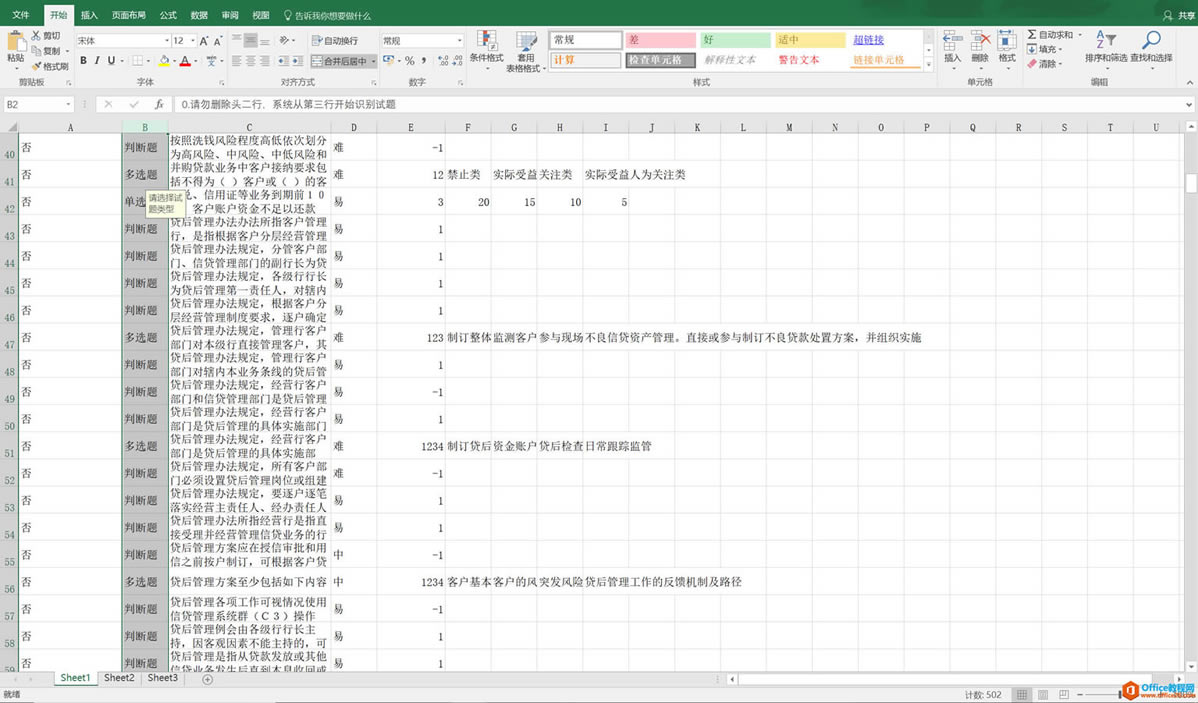Viewport: 1198px width, 703px height.
Task: Toggle Wrap Text (自动换行)
Action: [335, 40]
